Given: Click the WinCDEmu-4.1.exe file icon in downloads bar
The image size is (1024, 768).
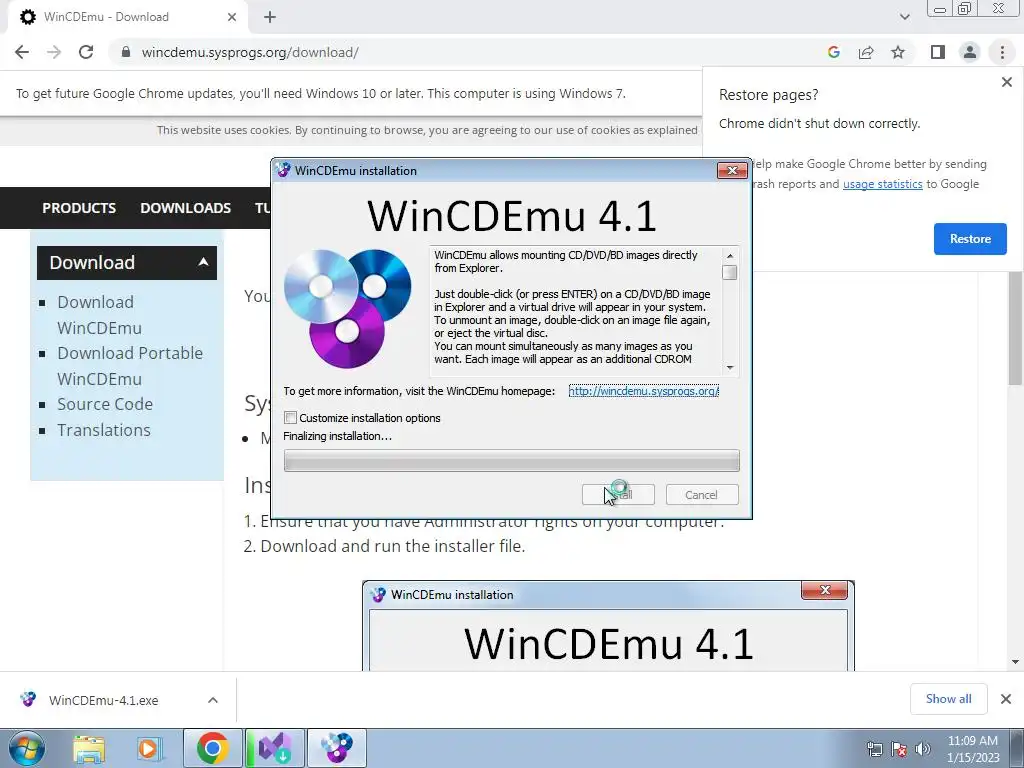Looking at the screenshot, I should pyautogui.click(x=28, y=699).
